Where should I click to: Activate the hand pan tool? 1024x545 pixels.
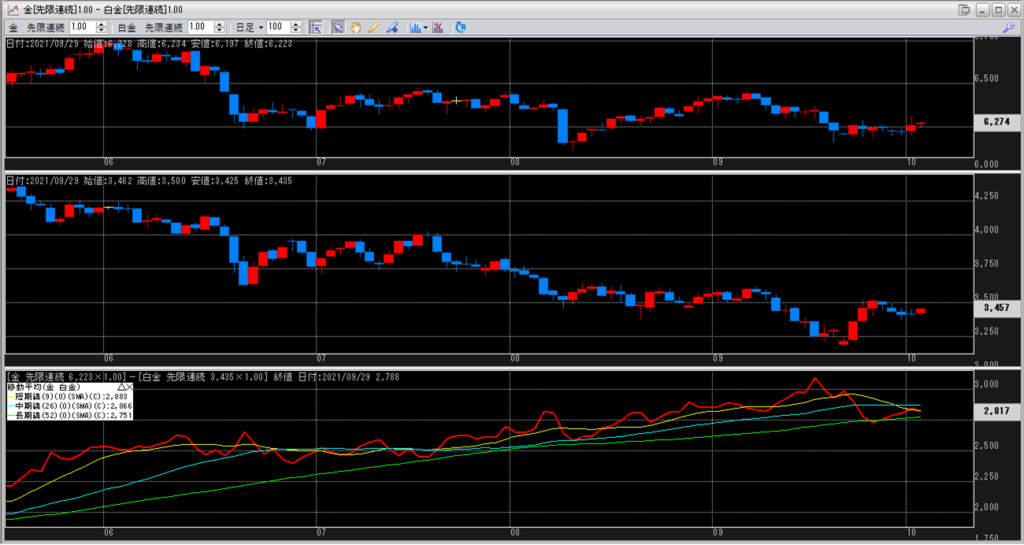click(357, 26)
